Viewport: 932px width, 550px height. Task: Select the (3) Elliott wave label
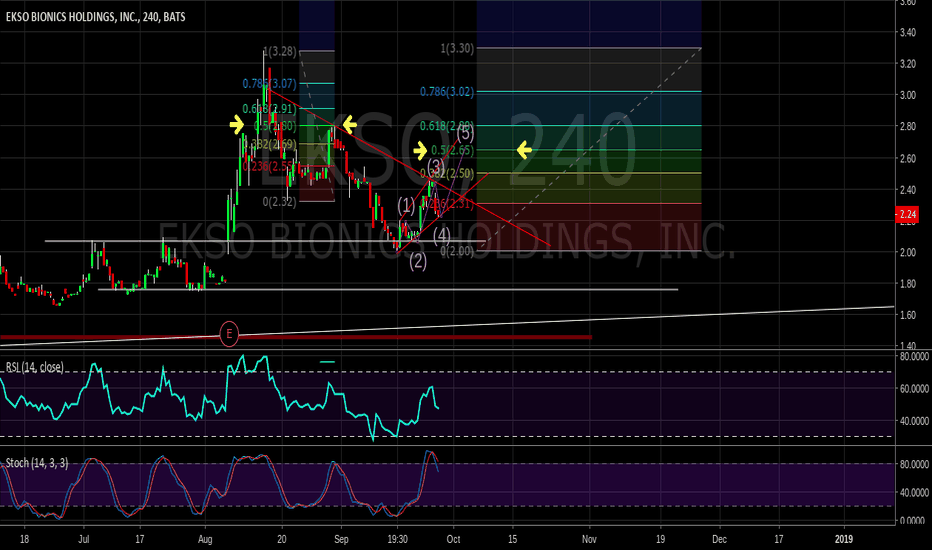click(x=436, y=166)
